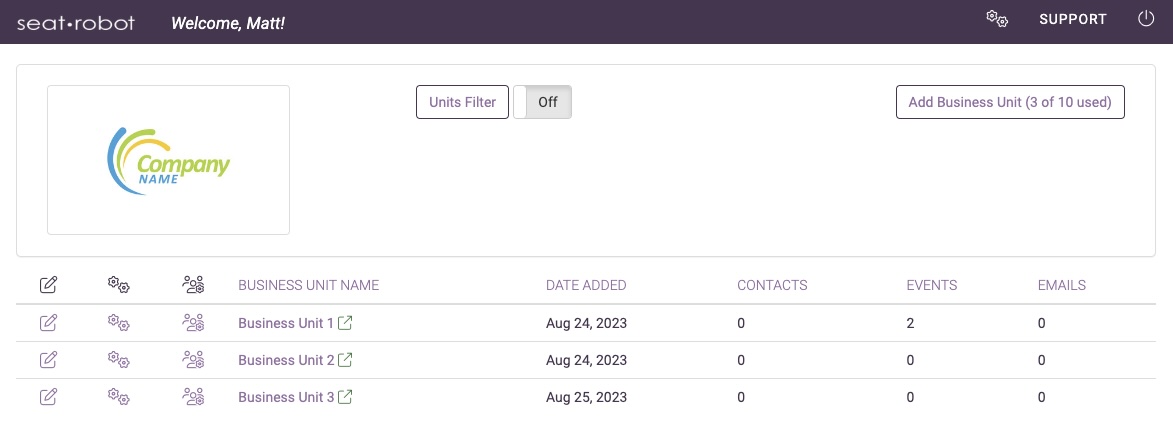The width and height of the screenshot is (1173, 434).
Task: Click the Welcome, Matt! greeting text
Action: 228,23
